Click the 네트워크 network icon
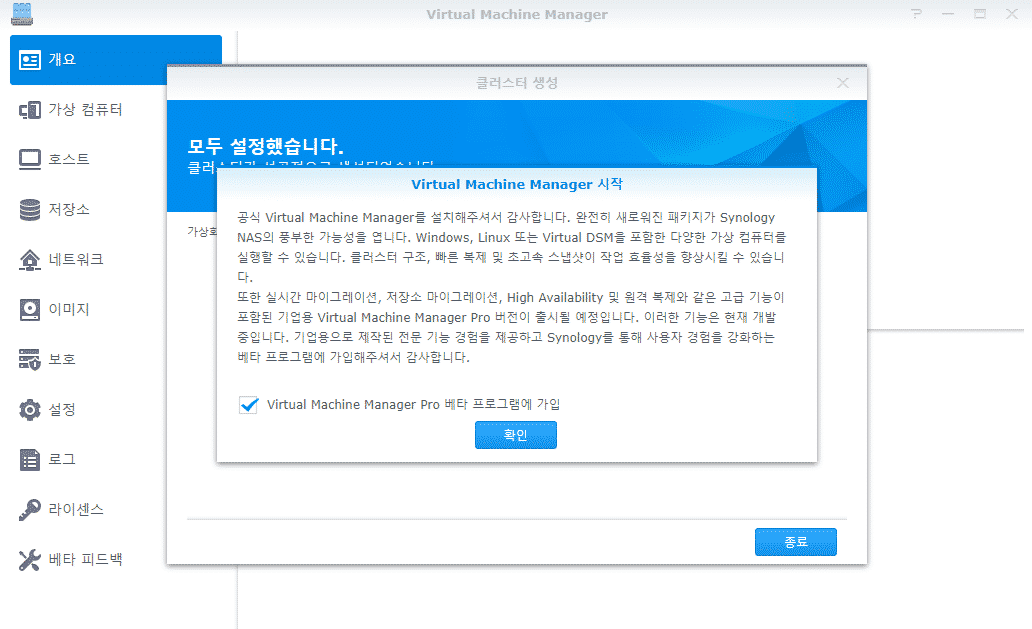 (30, 260)
